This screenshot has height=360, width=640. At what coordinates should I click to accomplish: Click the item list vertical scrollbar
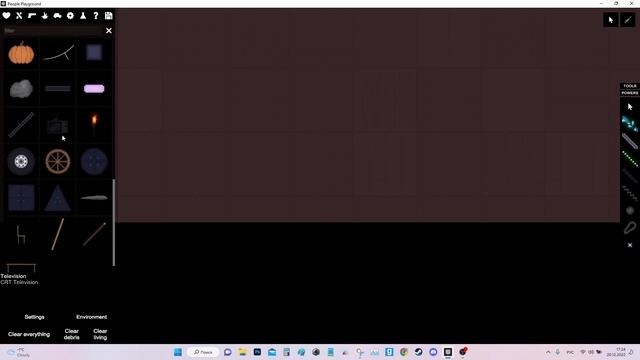[113, 222]
